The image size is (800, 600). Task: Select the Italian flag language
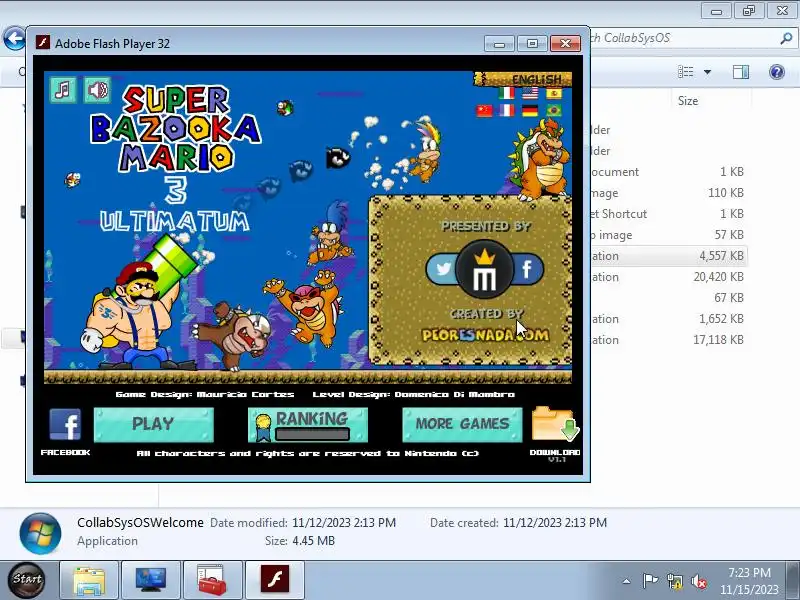tap(506, 93)
